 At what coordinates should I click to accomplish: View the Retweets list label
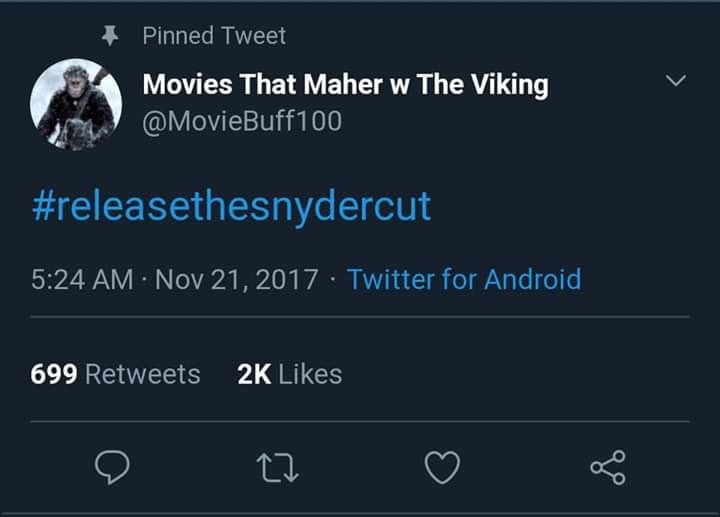point(143,374)
